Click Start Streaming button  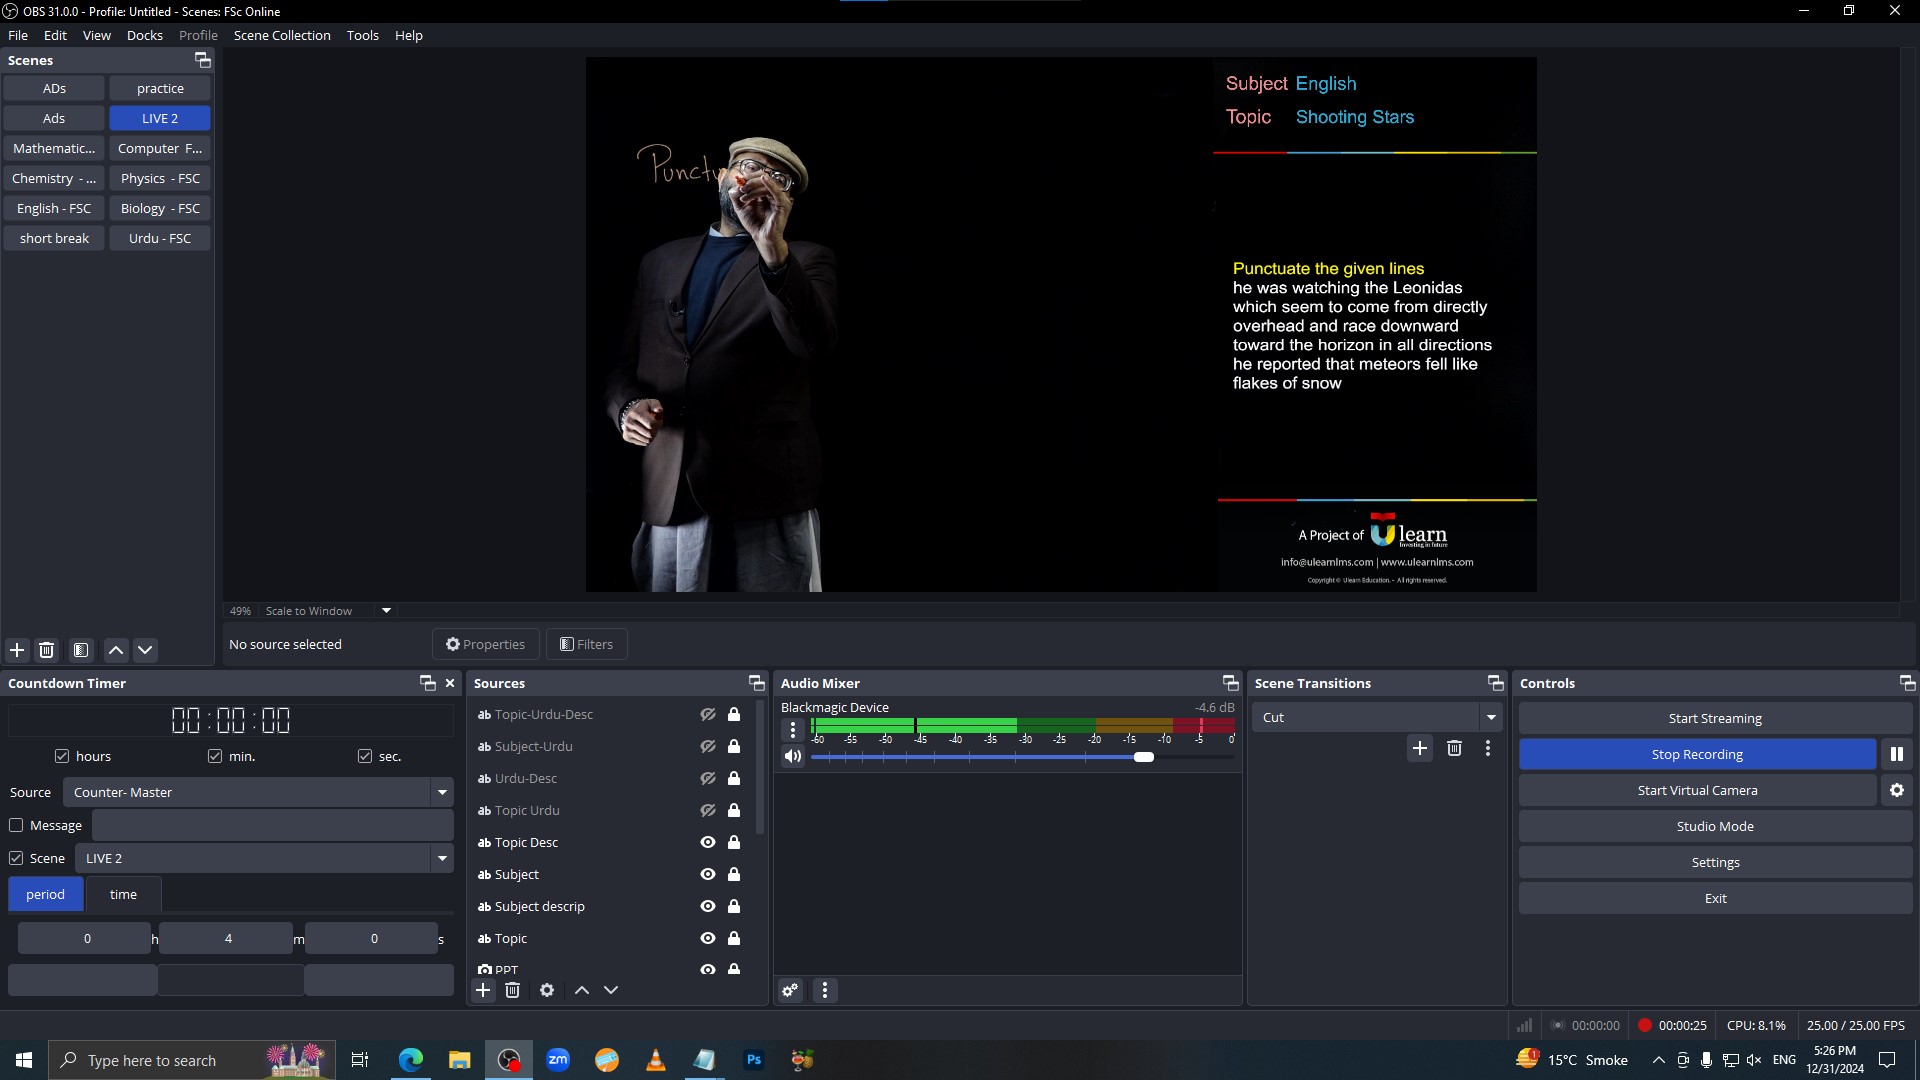(x=1715, y=718)
